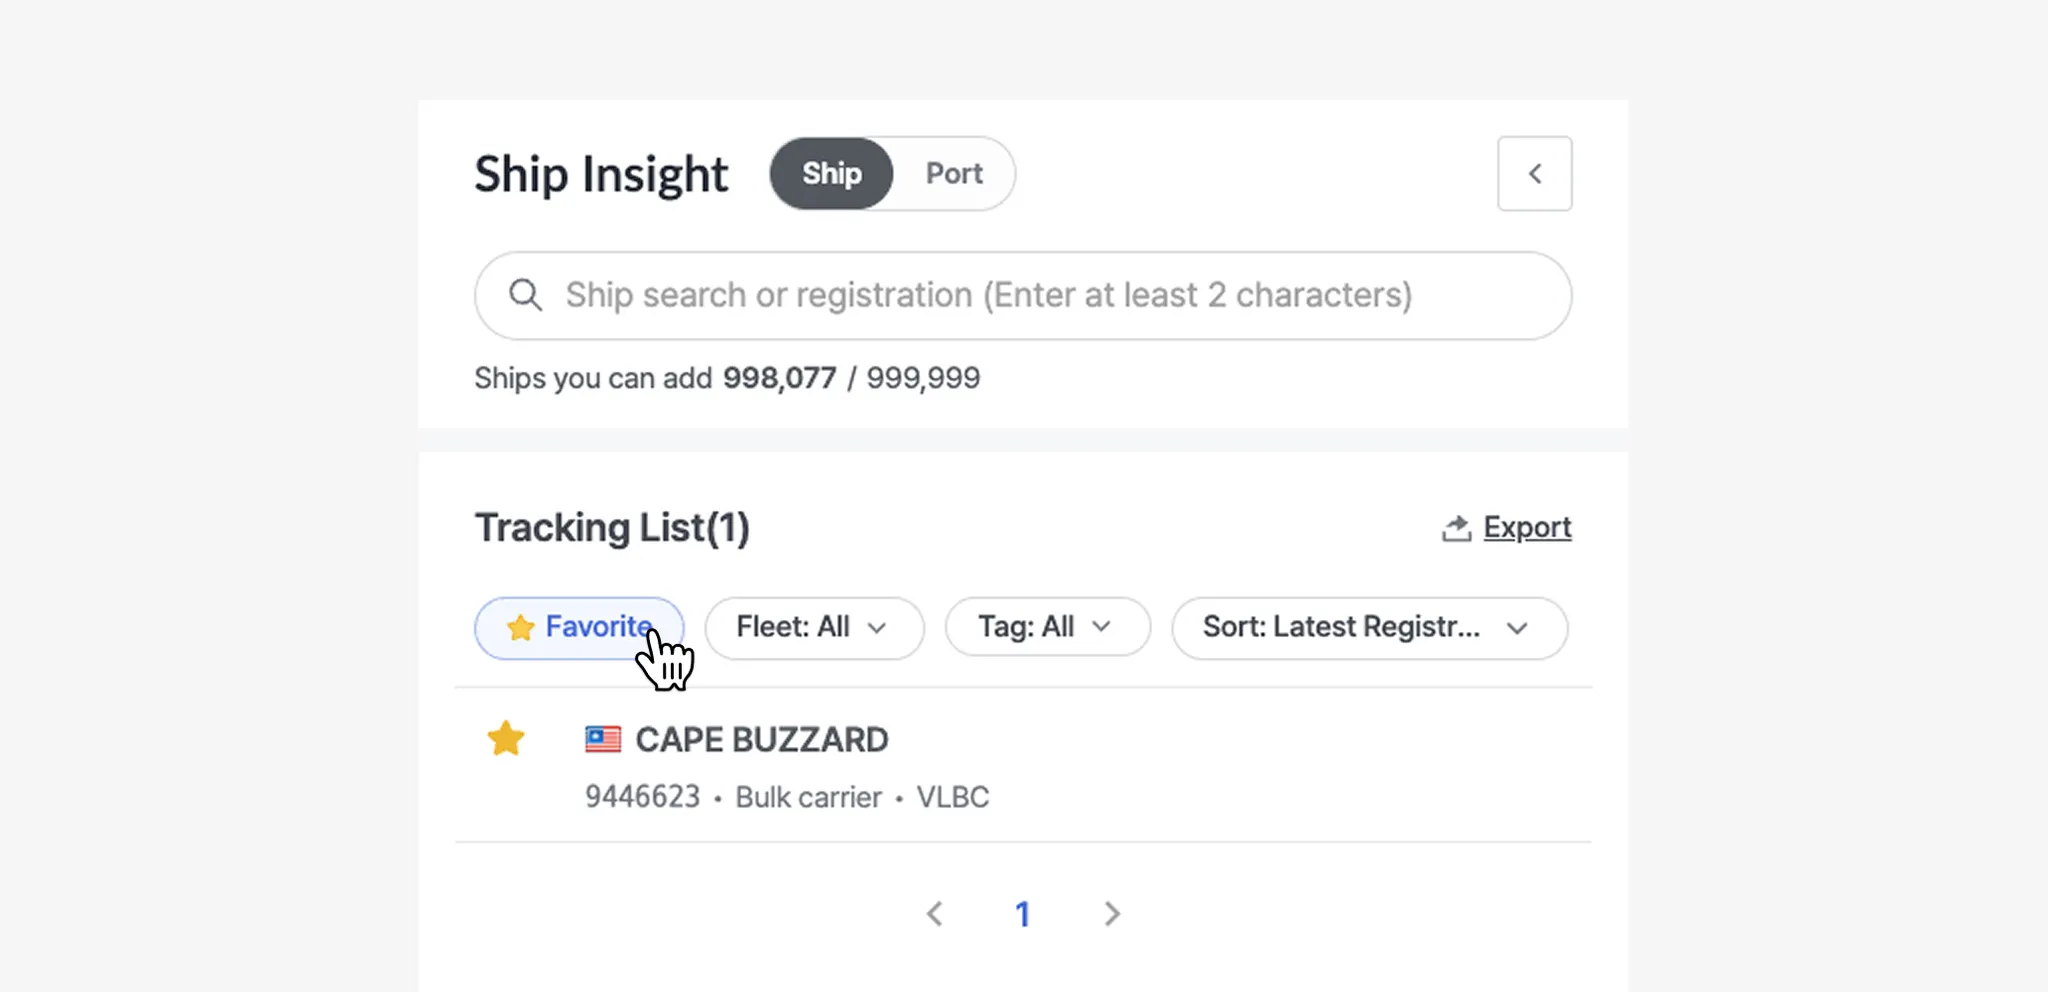Toggle the Favorite filter chip
This screenshot has width=2048, height=992.
(579, 628)
